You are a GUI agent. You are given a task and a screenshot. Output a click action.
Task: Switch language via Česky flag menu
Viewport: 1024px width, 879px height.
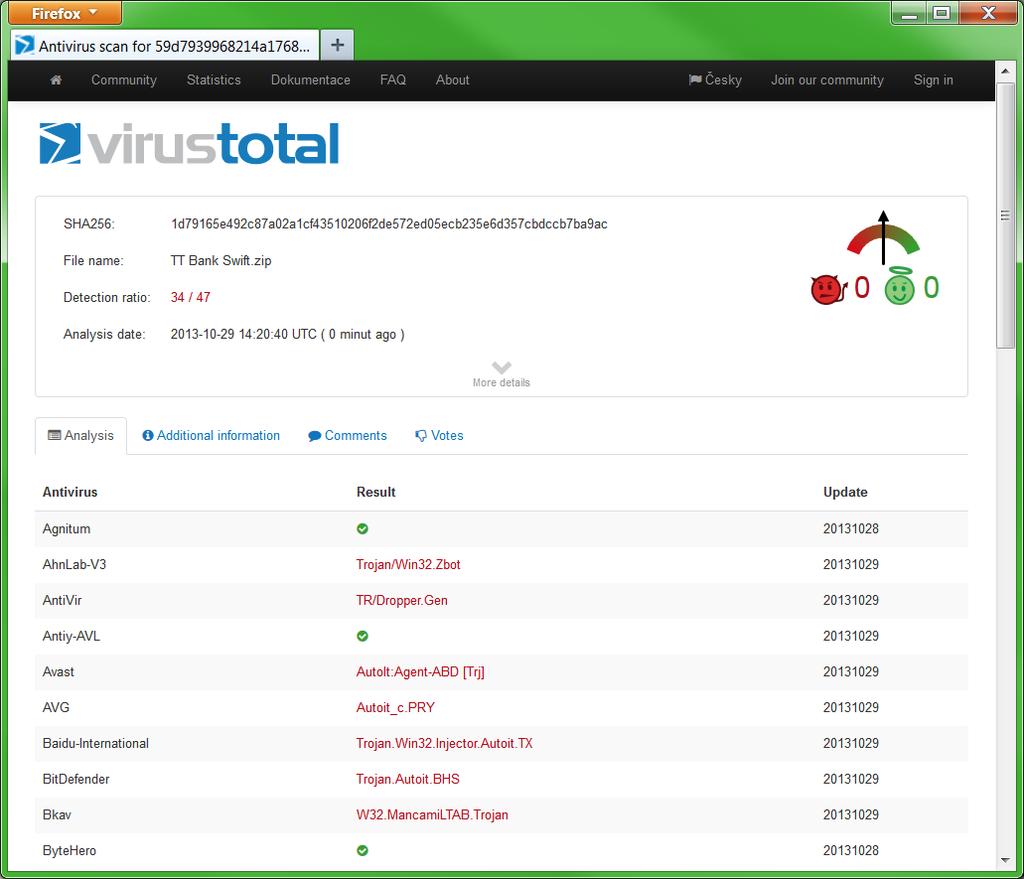click(x=715, y=80)
